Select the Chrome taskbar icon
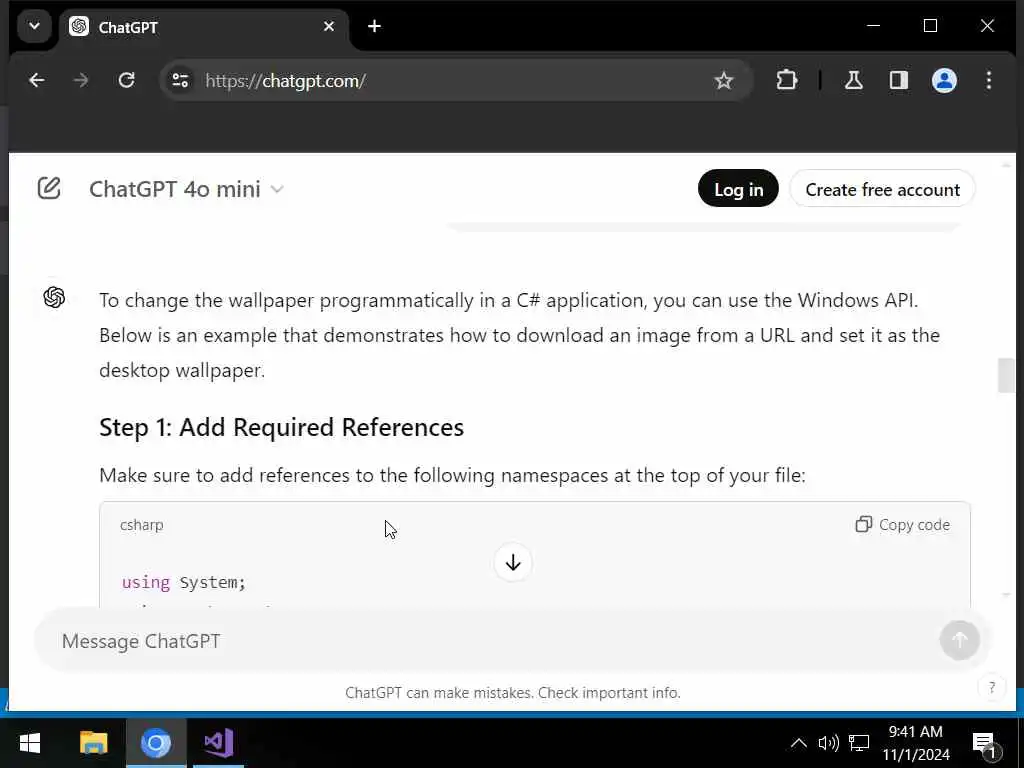 tap(156, 743)
